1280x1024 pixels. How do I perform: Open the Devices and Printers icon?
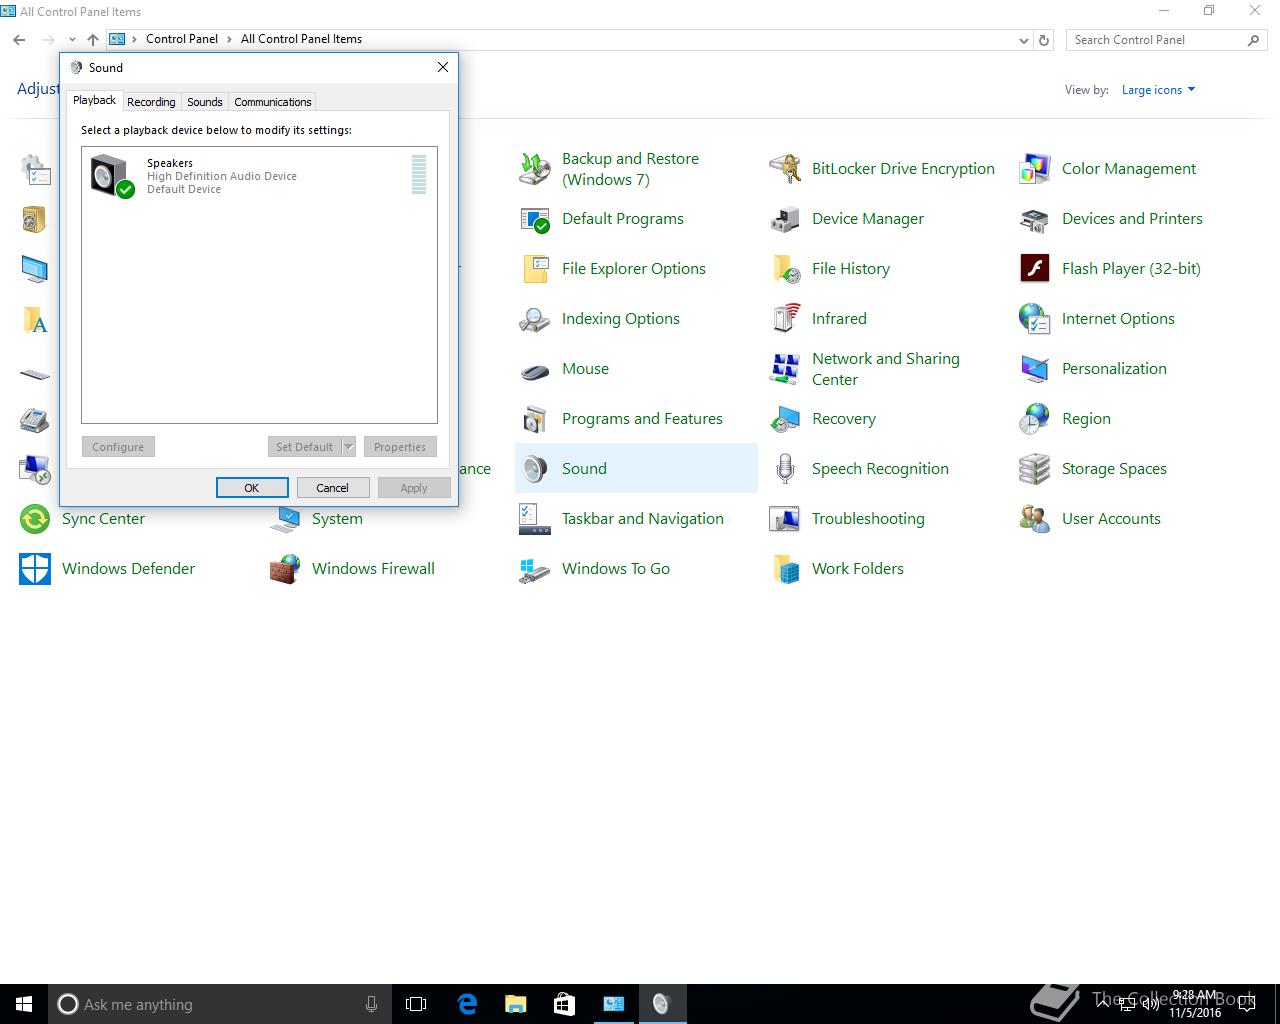click(1035, 219)
